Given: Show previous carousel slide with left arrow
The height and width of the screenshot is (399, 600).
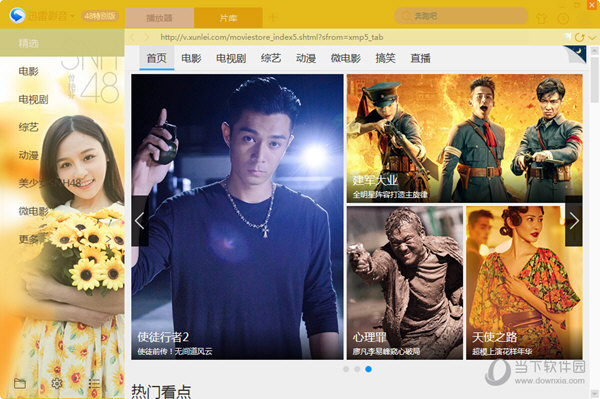Looking at the screenshot, I should point(140,221).
